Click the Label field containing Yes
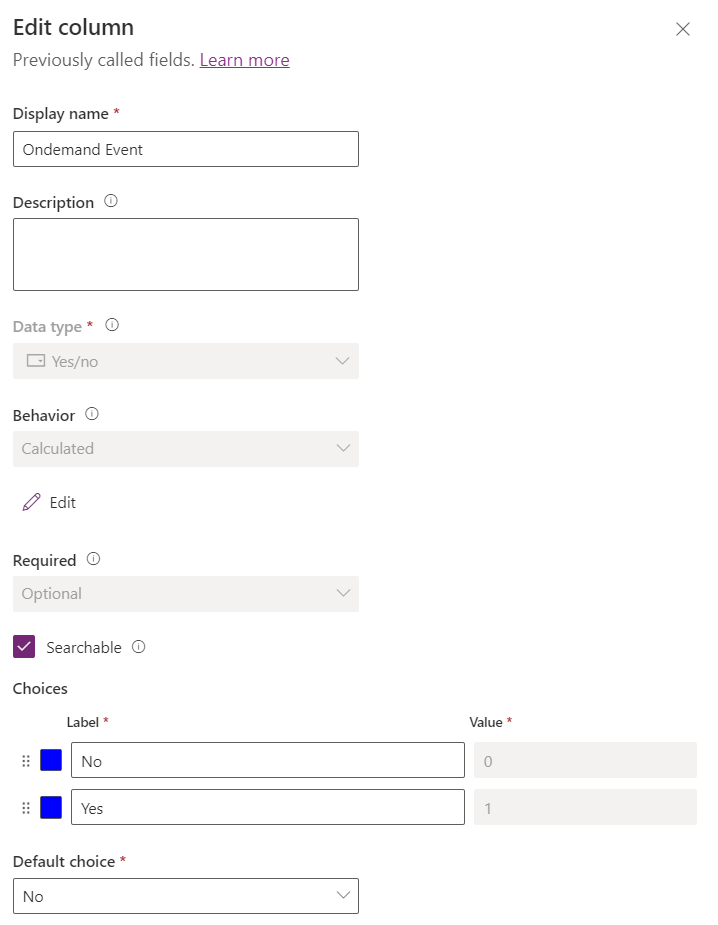 click(x=265, y=806)
